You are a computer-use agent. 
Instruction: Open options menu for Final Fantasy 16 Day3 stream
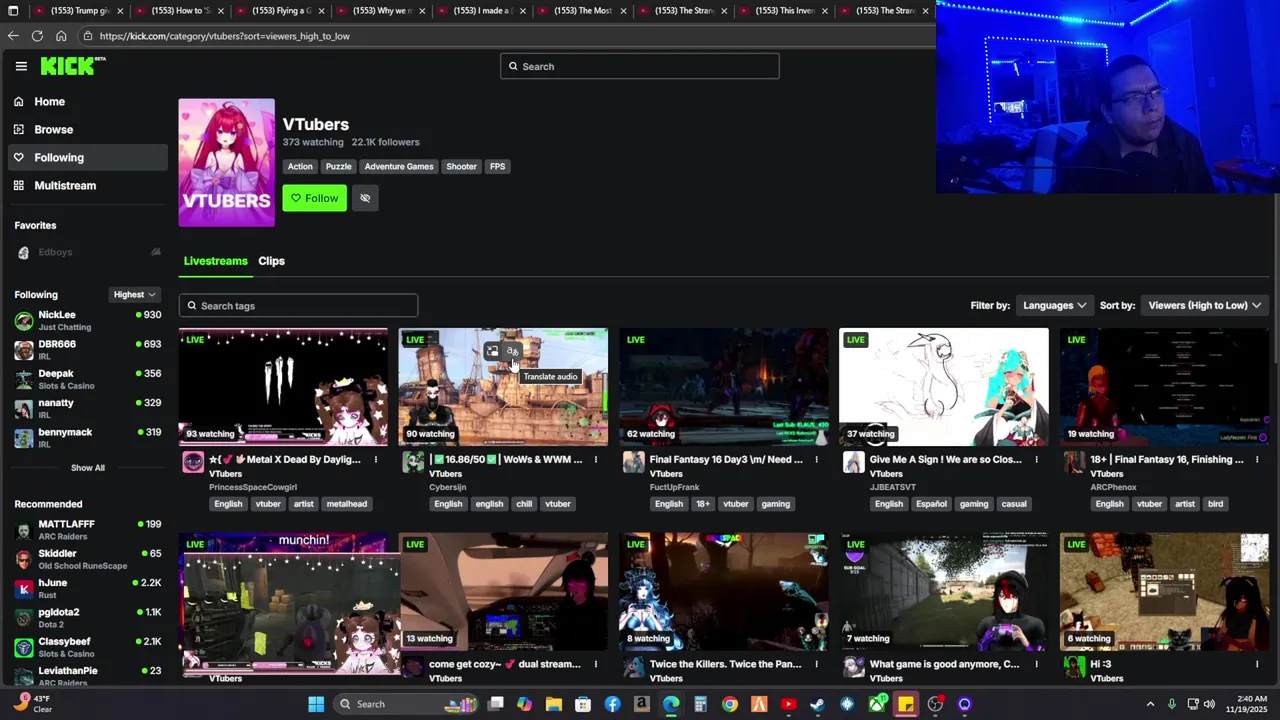816,460
